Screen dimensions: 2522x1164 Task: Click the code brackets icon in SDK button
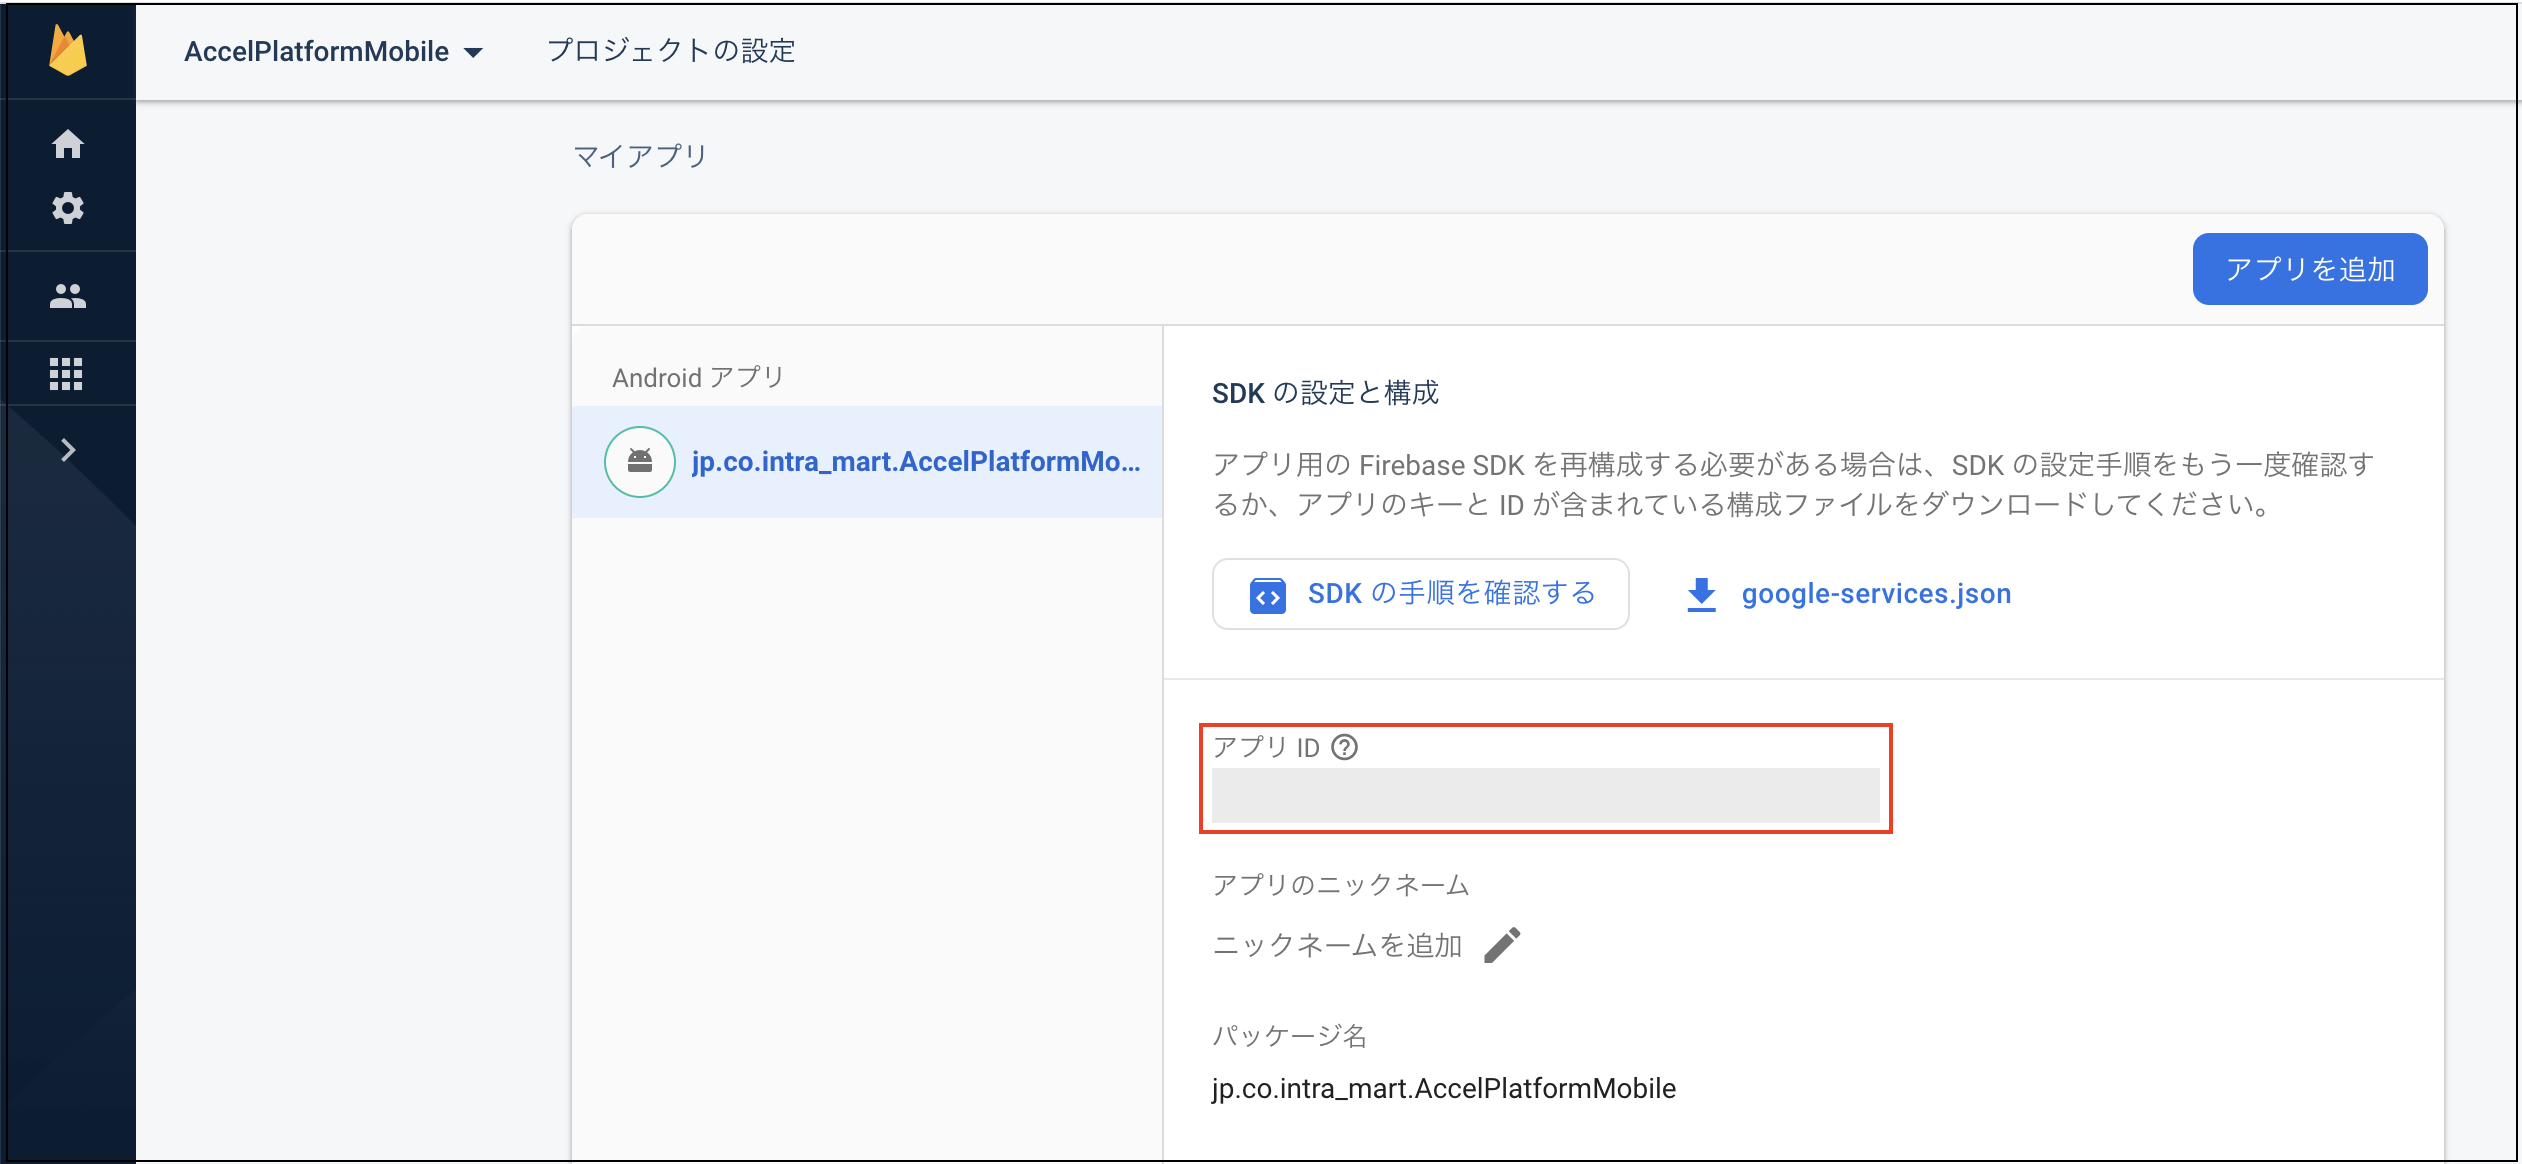click(x=1267, y=595)
